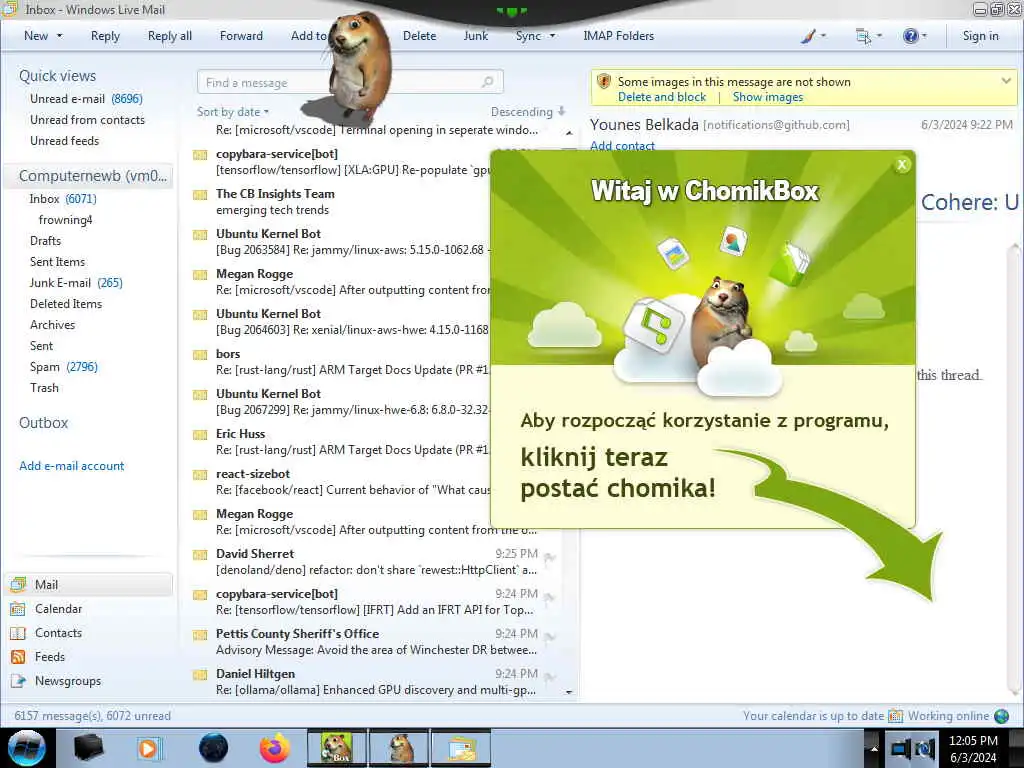1024x768 pixels.
Task: Open the Spam folder
Action: click(63, 366)
